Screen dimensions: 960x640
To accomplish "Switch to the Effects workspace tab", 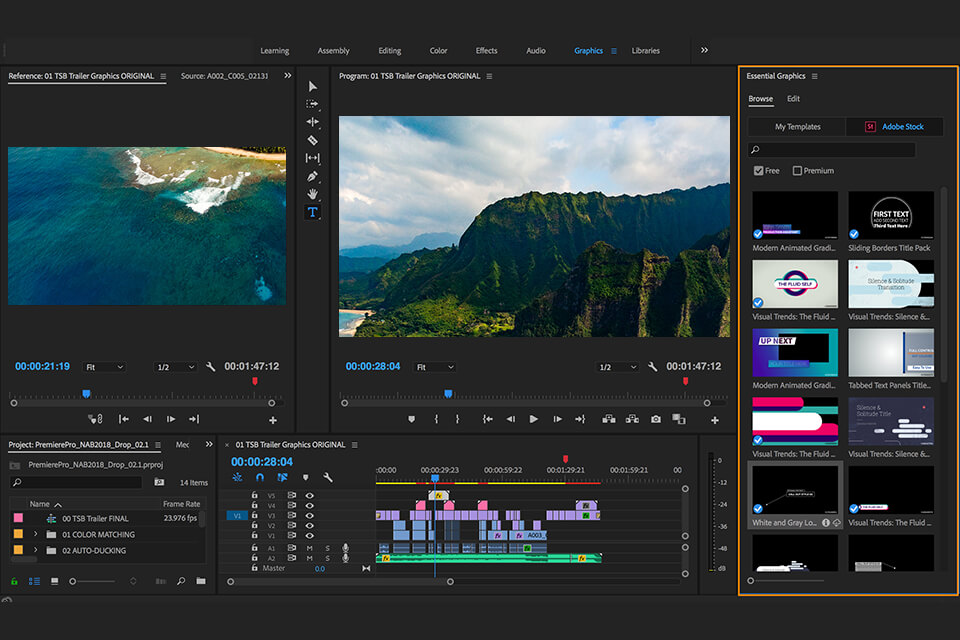I will [x=486, y=49].
